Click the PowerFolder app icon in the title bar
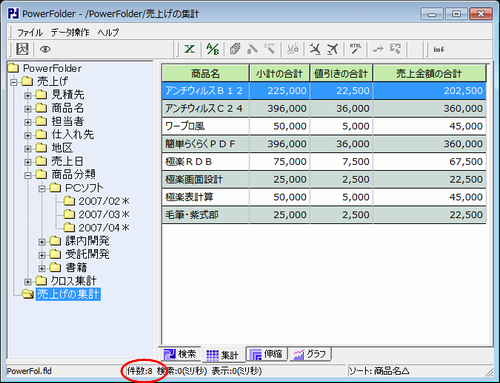The width and height of the screenshot is (500, 383). click(x=14, y=14)
